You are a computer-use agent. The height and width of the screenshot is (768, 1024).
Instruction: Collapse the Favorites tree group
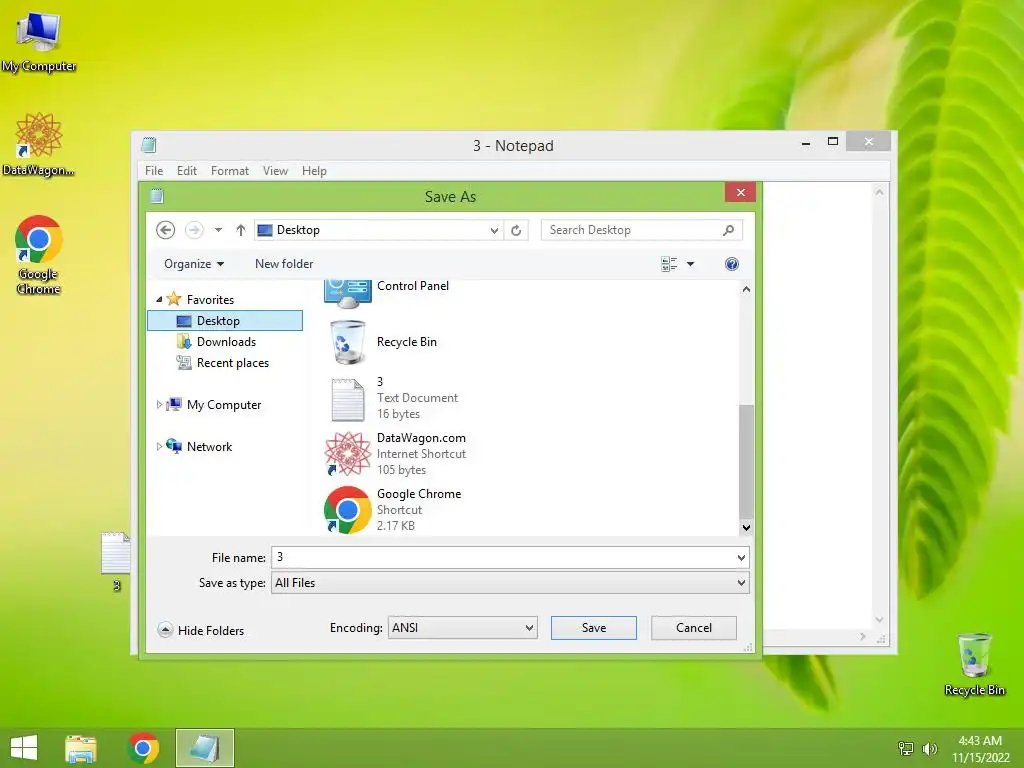pos(159,299)
